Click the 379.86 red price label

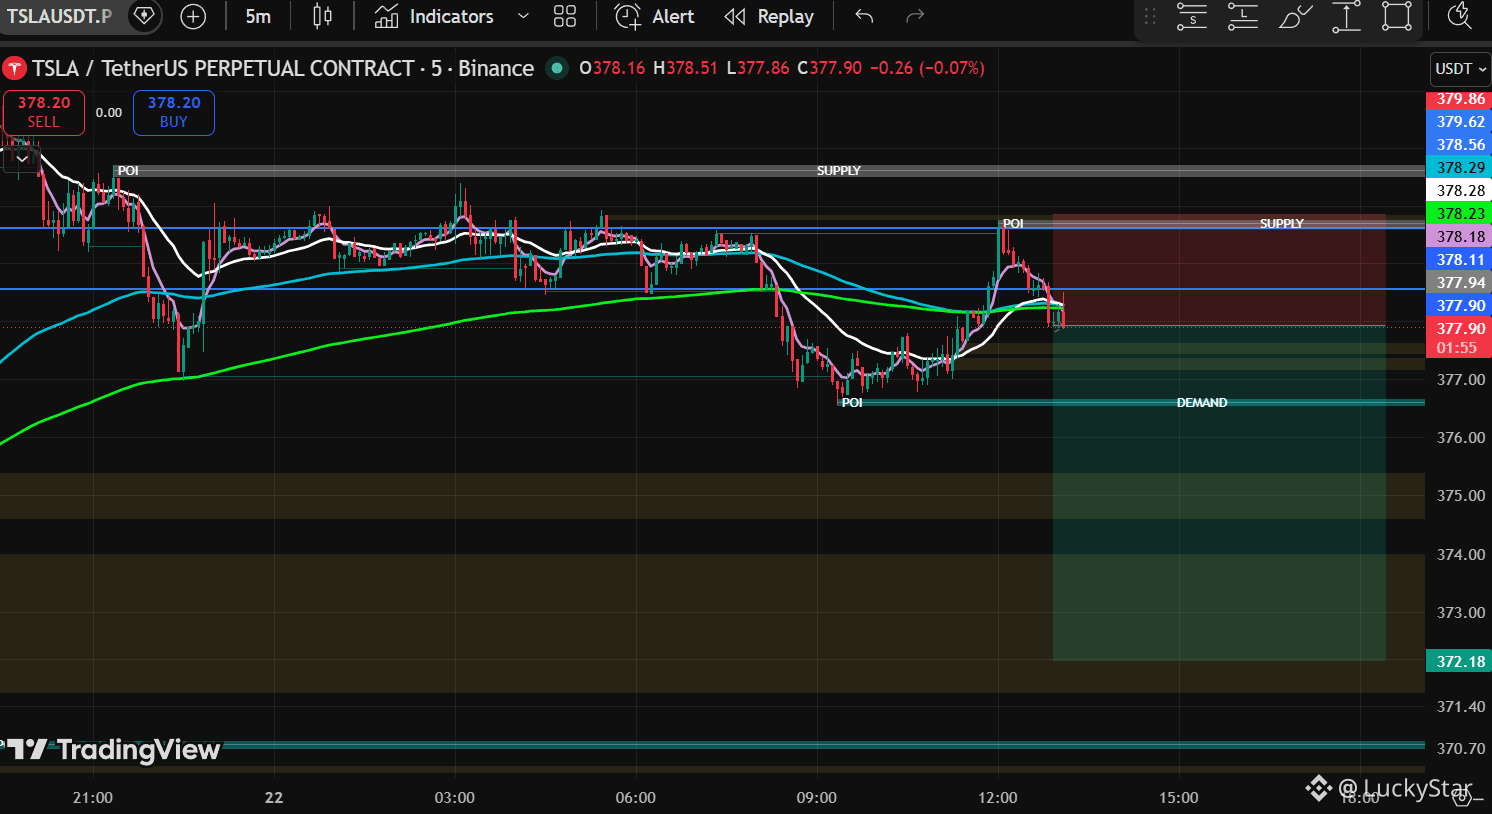click(x=1460, y=98)
